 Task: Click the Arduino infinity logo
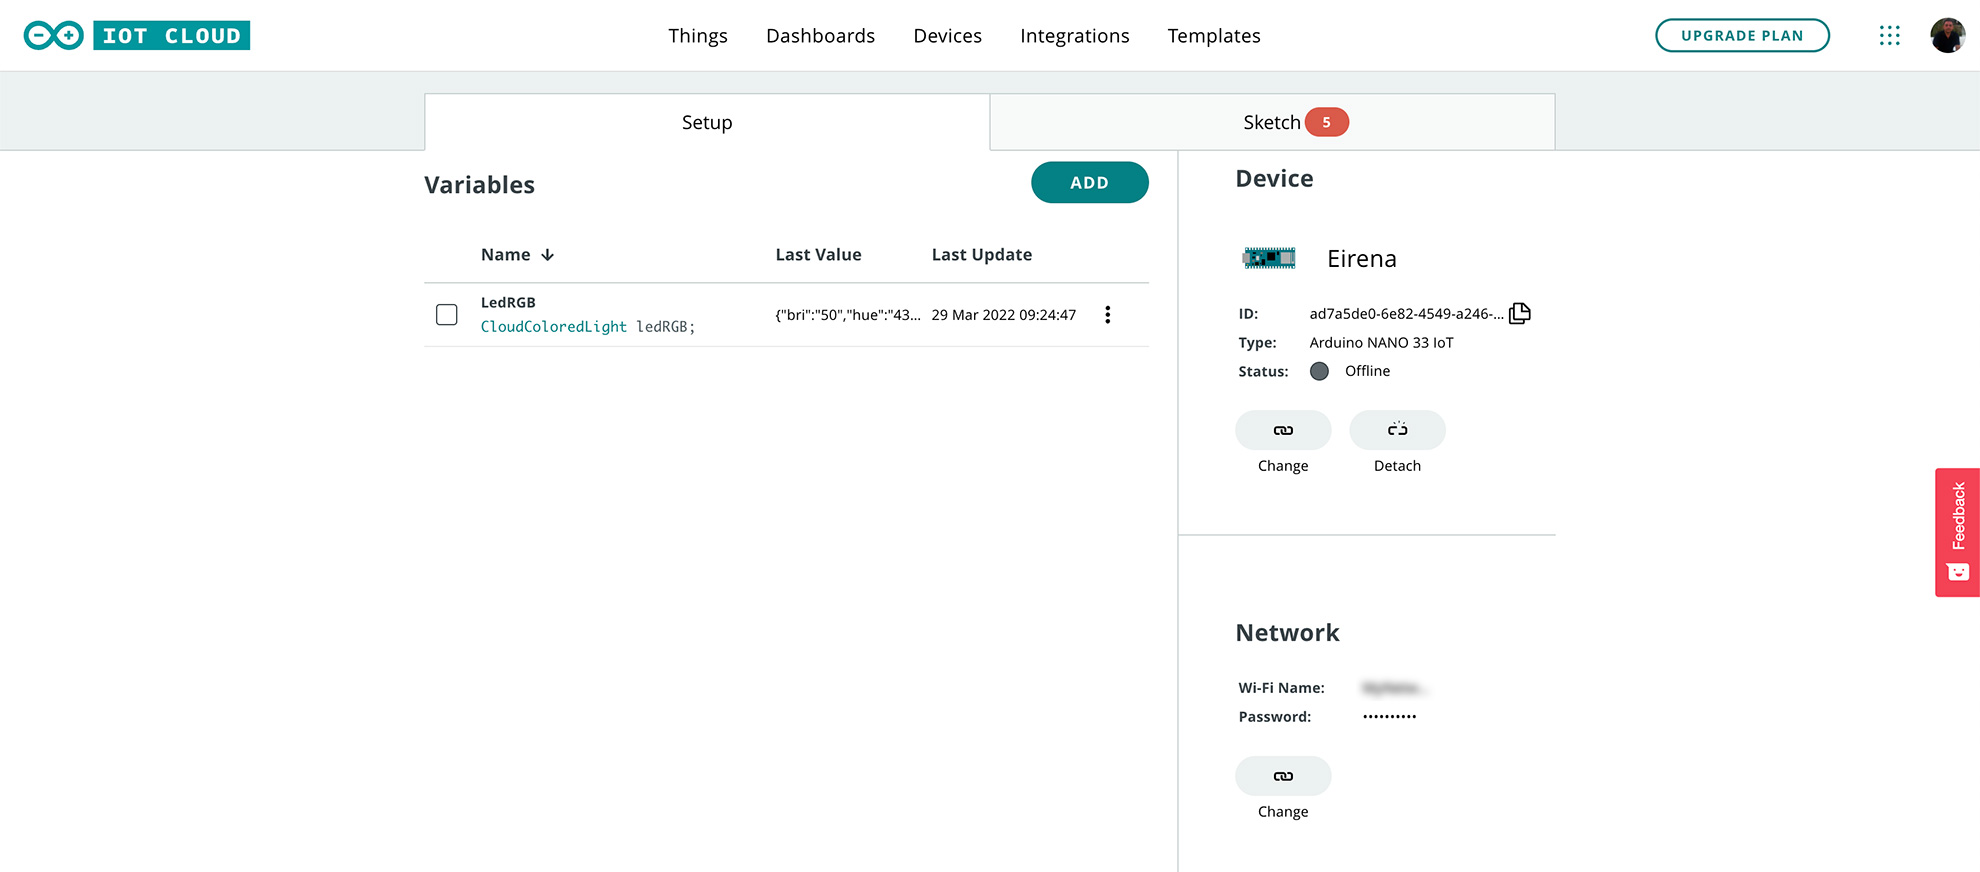(54, 36)
